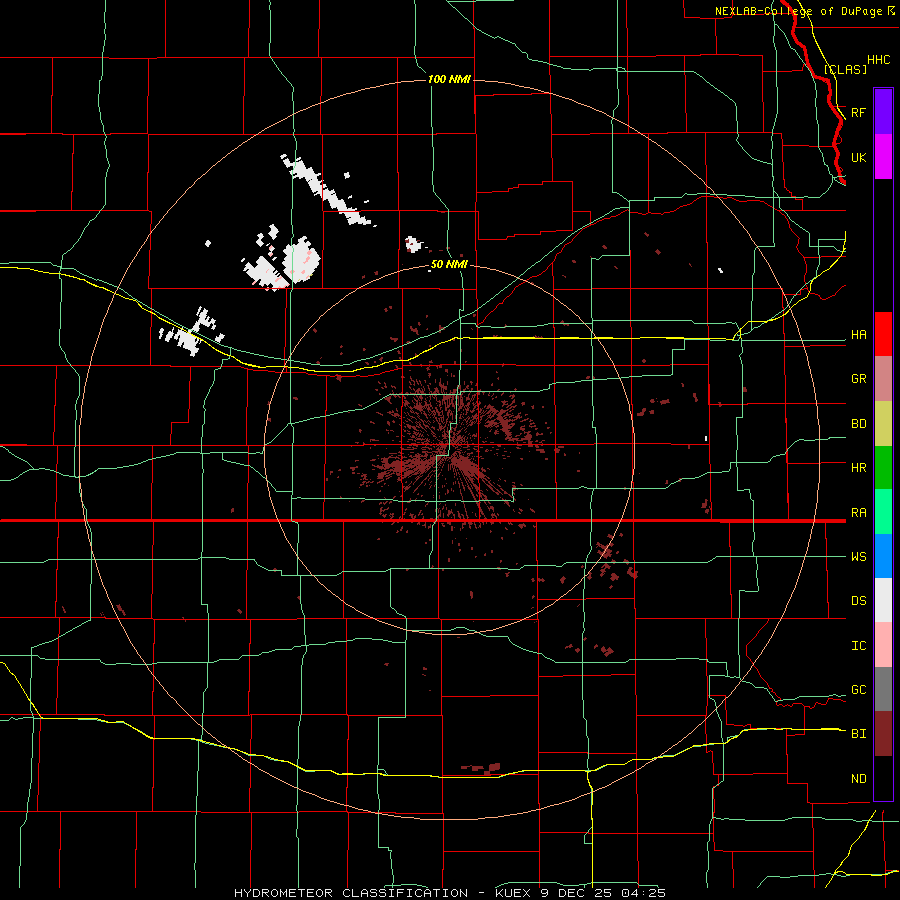The image size is (900, 900).
Task: Select the red HA legend swatch
Action: pyautogui.click(x=883, y=334)
